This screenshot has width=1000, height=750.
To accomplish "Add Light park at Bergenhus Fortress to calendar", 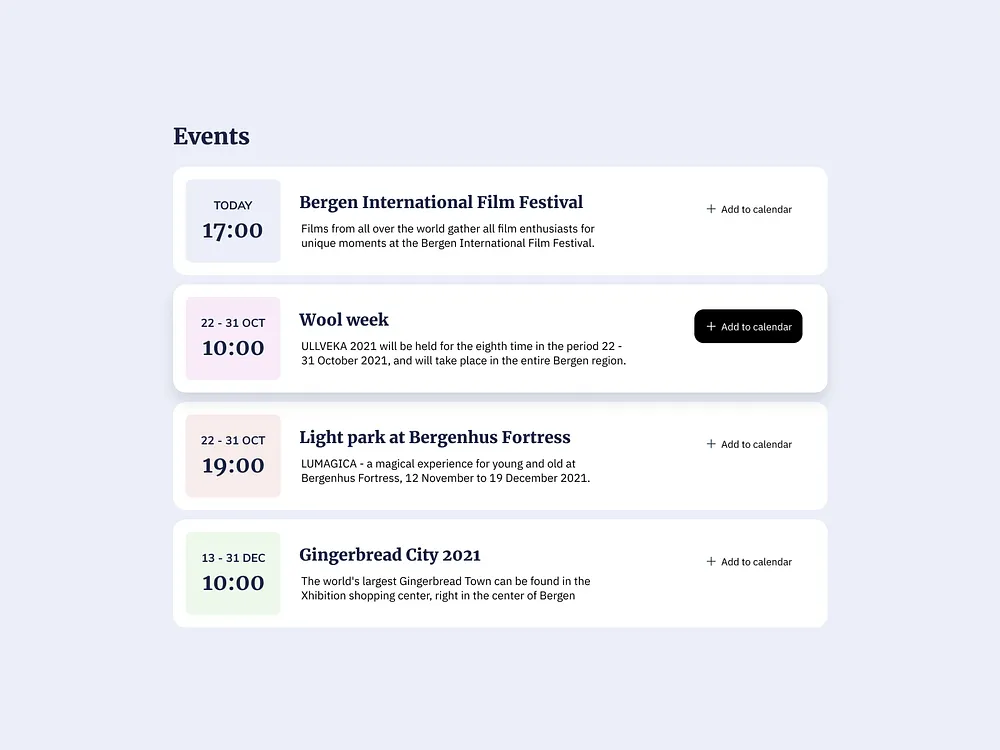I will (748, 444).
